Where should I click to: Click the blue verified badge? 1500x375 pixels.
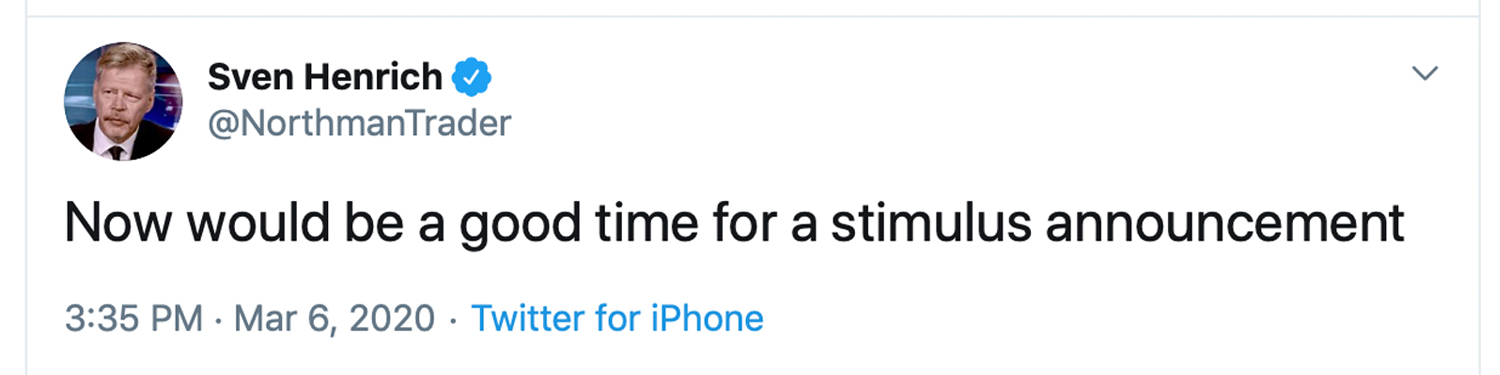click(x=471, y=77)
